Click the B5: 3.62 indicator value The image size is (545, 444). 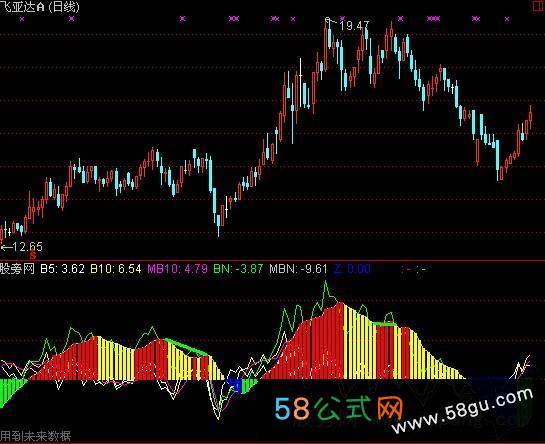point(63,269)
